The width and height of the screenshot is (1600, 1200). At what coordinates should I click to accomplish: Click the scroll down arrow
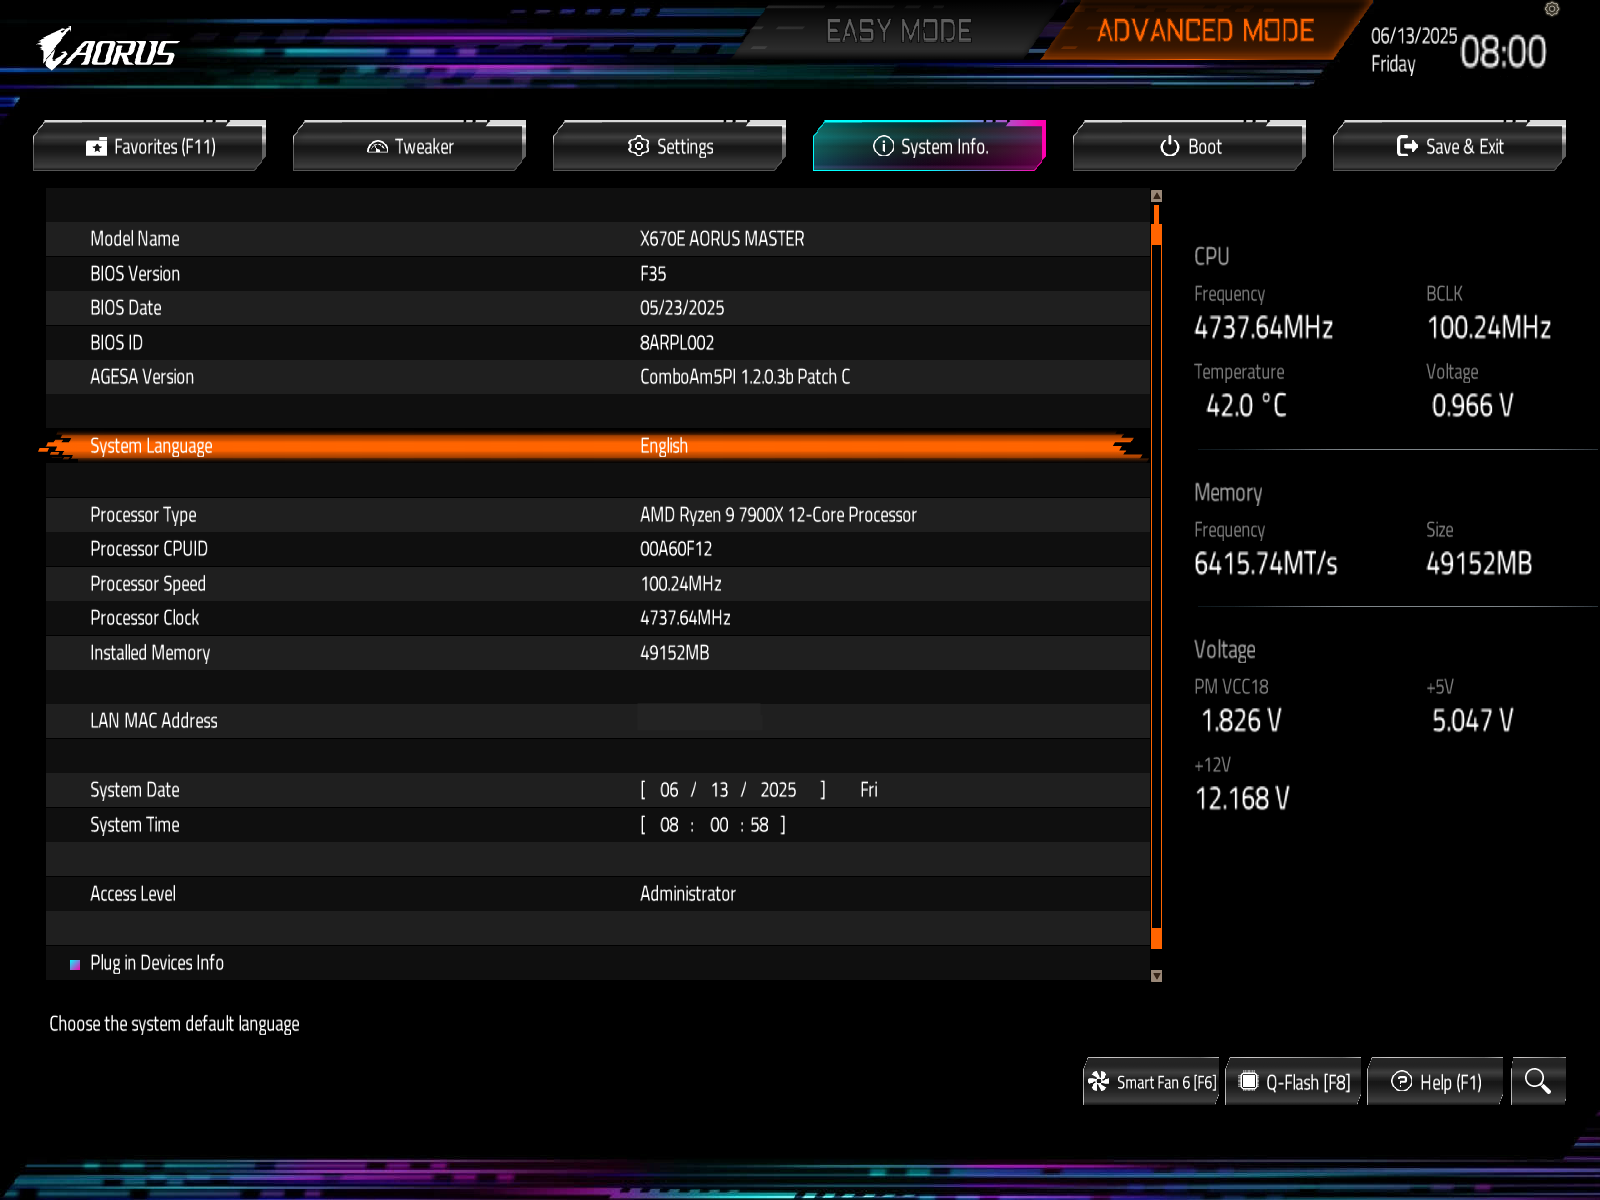click(1156, 976)
